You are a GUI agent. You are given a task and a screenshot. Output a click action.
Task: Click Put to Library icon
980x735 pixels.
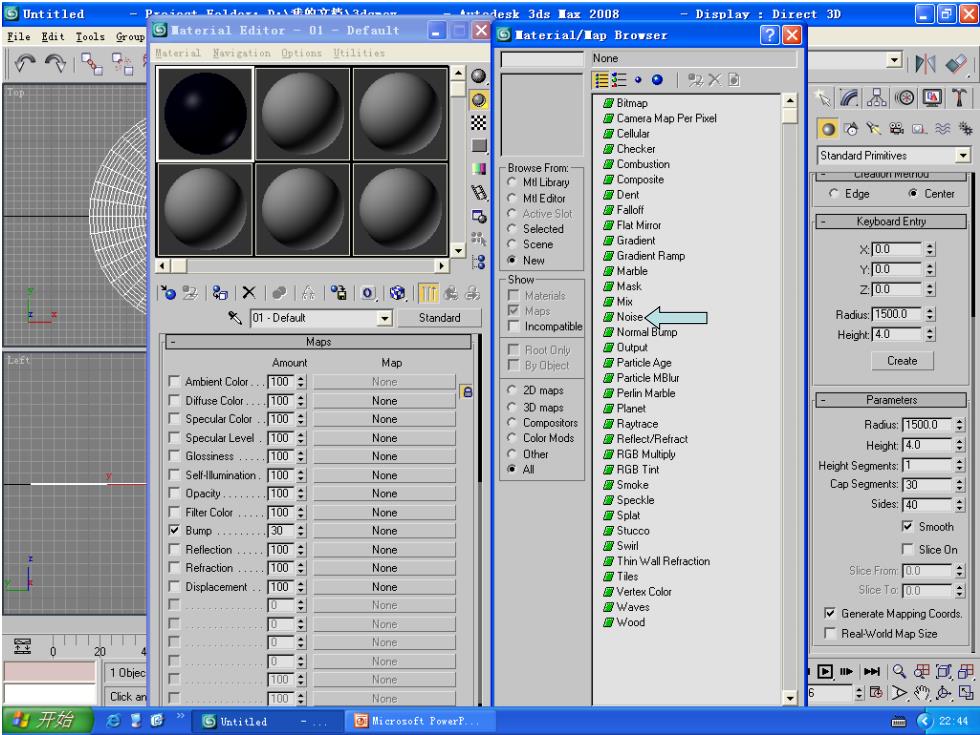[x=338, y=292]
